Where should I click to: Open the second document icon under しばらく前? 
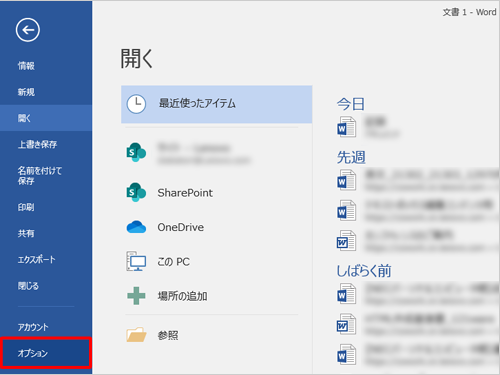click(346, 324)
